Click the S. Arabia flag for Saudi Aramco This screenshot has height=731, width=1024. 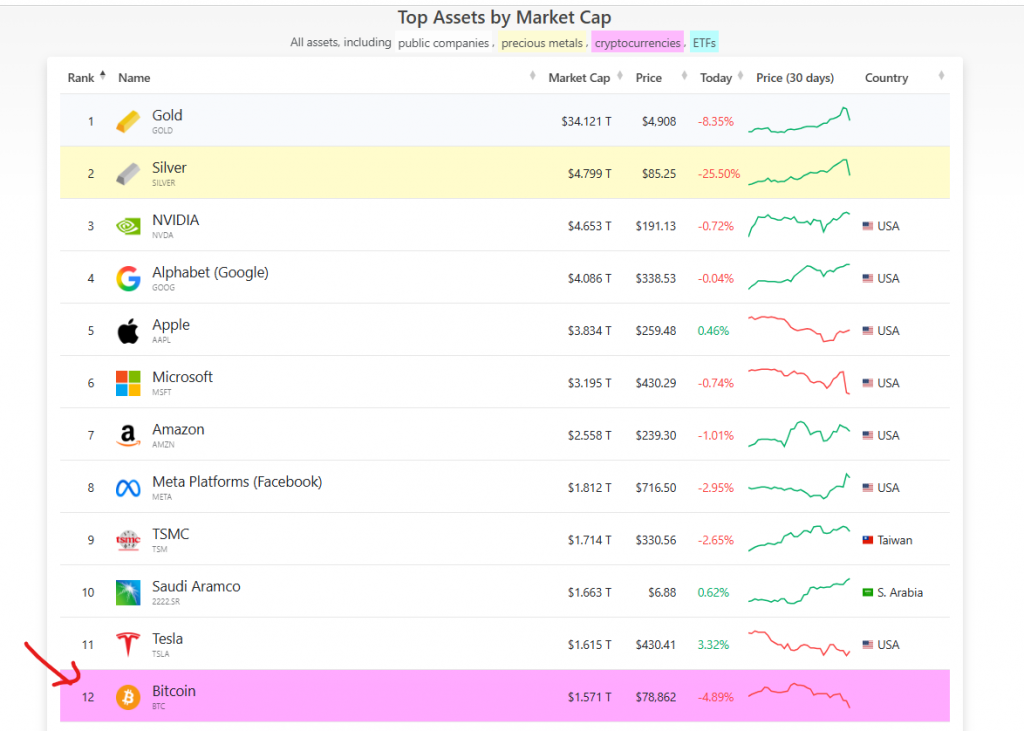pos(866,592)
